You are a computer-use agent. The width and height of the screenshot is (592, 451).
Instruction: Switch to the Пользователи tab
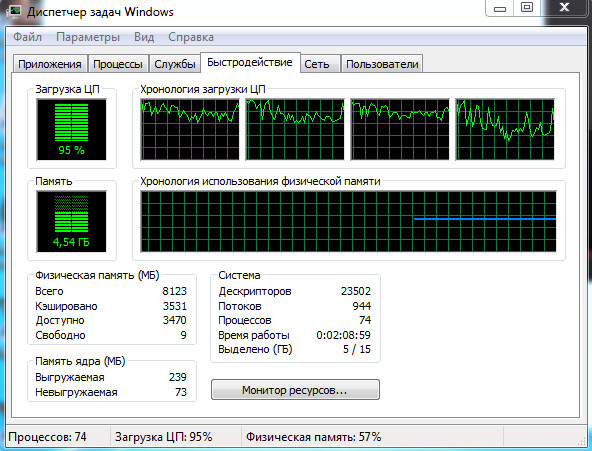(382, 64)
